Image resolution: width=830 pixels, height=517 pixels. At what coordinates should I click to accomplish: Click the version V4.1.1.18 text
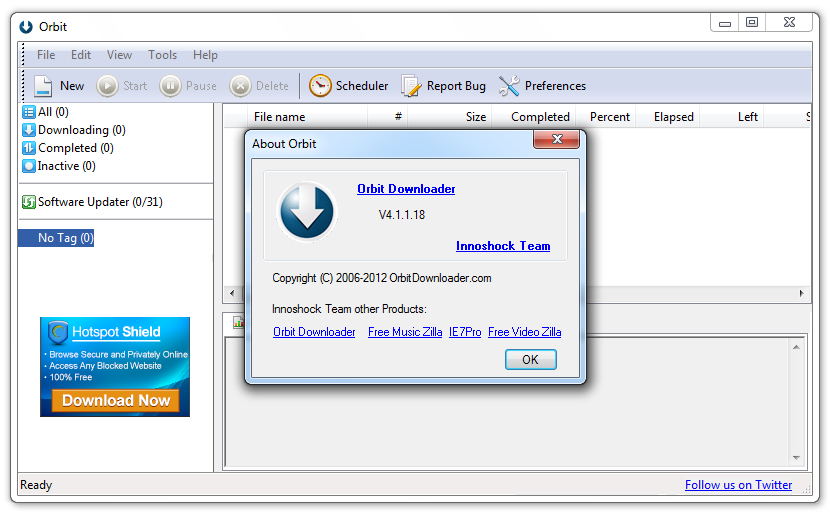click(402, 215)
